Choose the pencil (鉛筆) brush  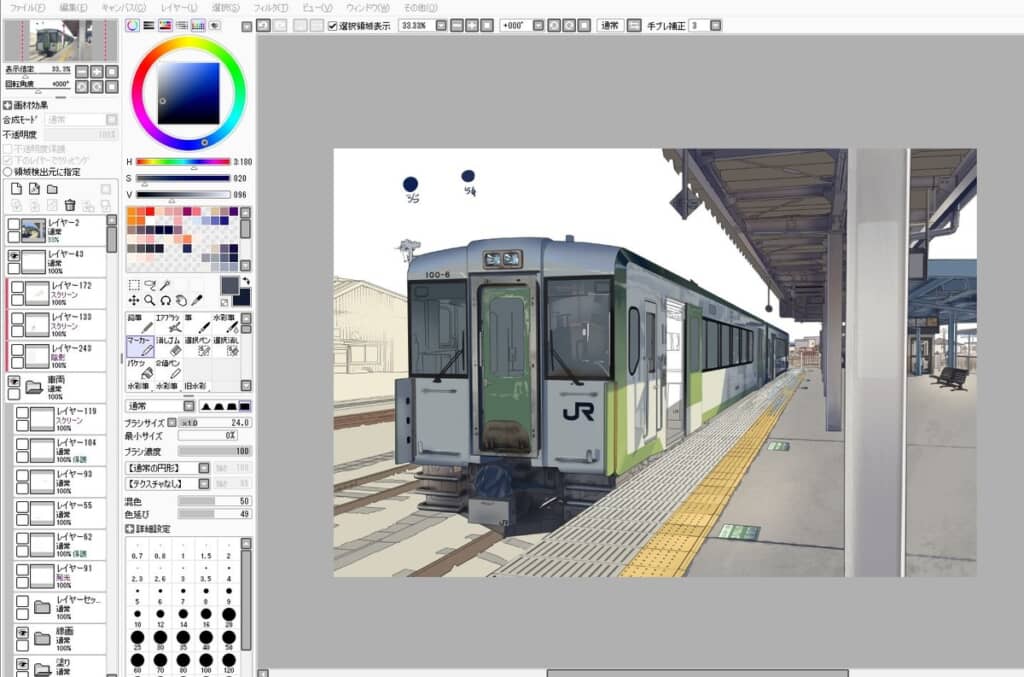(x=140, y=323)
